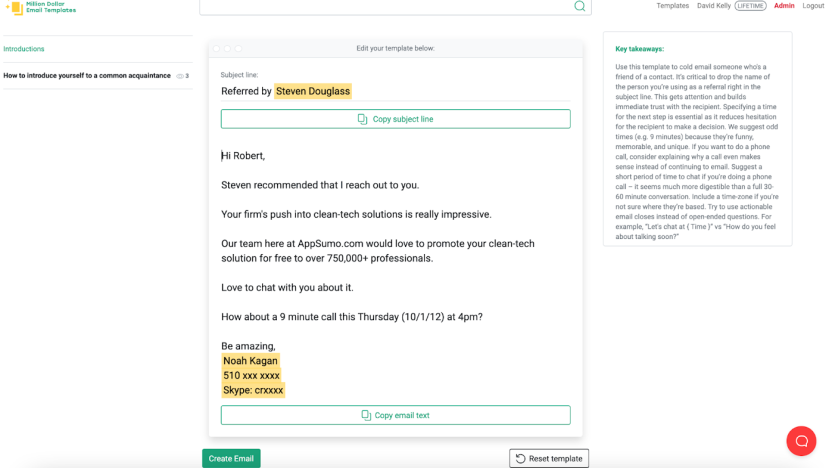832x468 pixels.
Task: Edit the highlighted 510 xxx xxxx phone
Action: 251,376
